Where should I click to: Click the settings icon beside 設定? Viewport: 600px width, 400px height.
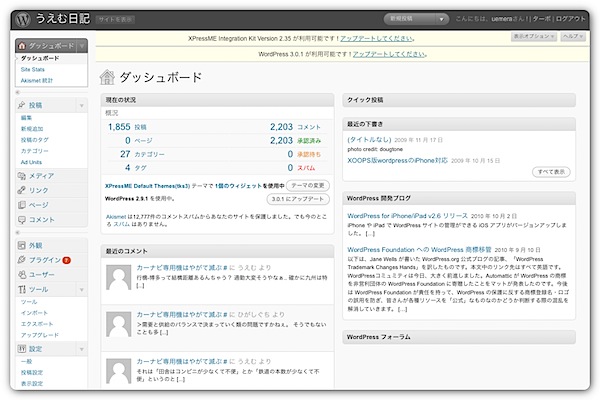[22, 349]
